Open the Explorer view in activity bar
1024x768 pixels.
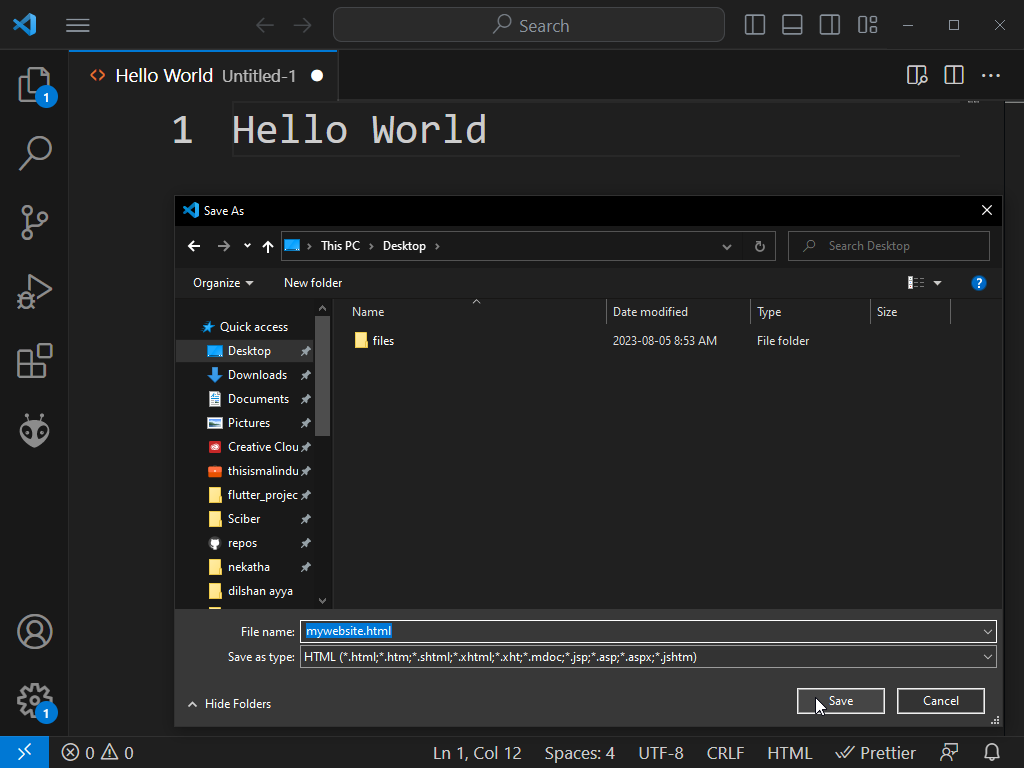coord(35,86)
